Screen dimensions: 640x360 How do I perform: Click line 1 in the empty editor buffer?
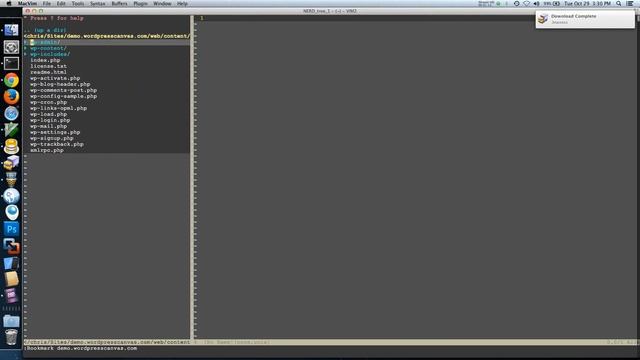[x=416, y=18]
